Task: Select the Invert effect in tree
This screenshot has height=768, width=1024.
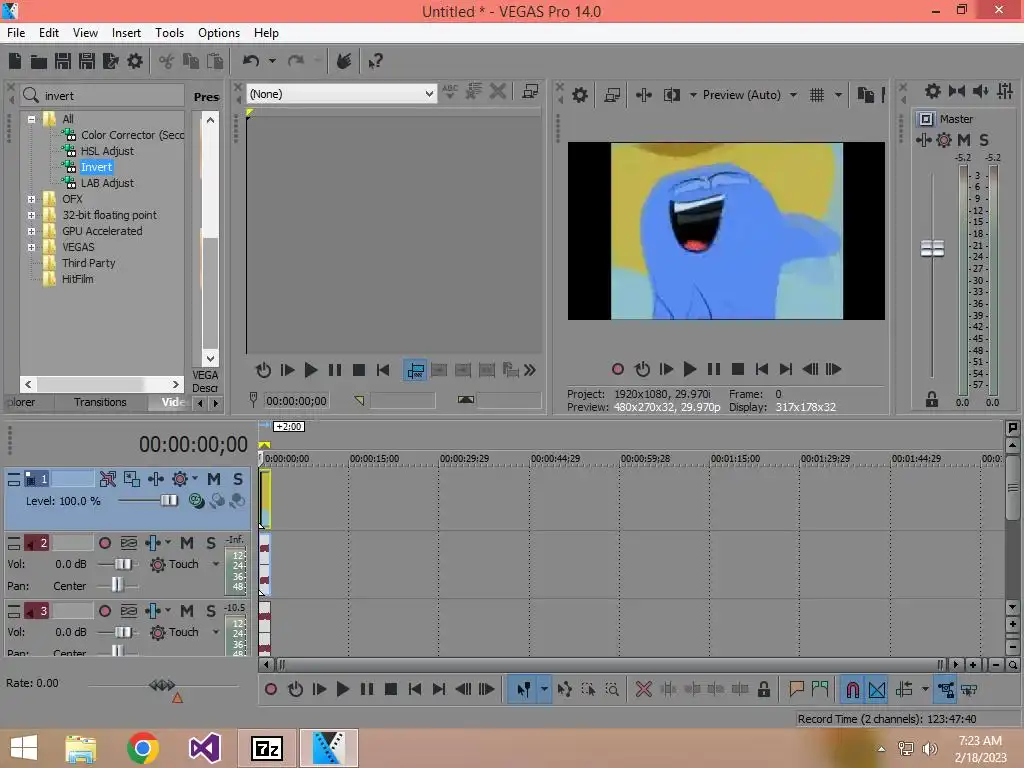Action: point(96,167)
